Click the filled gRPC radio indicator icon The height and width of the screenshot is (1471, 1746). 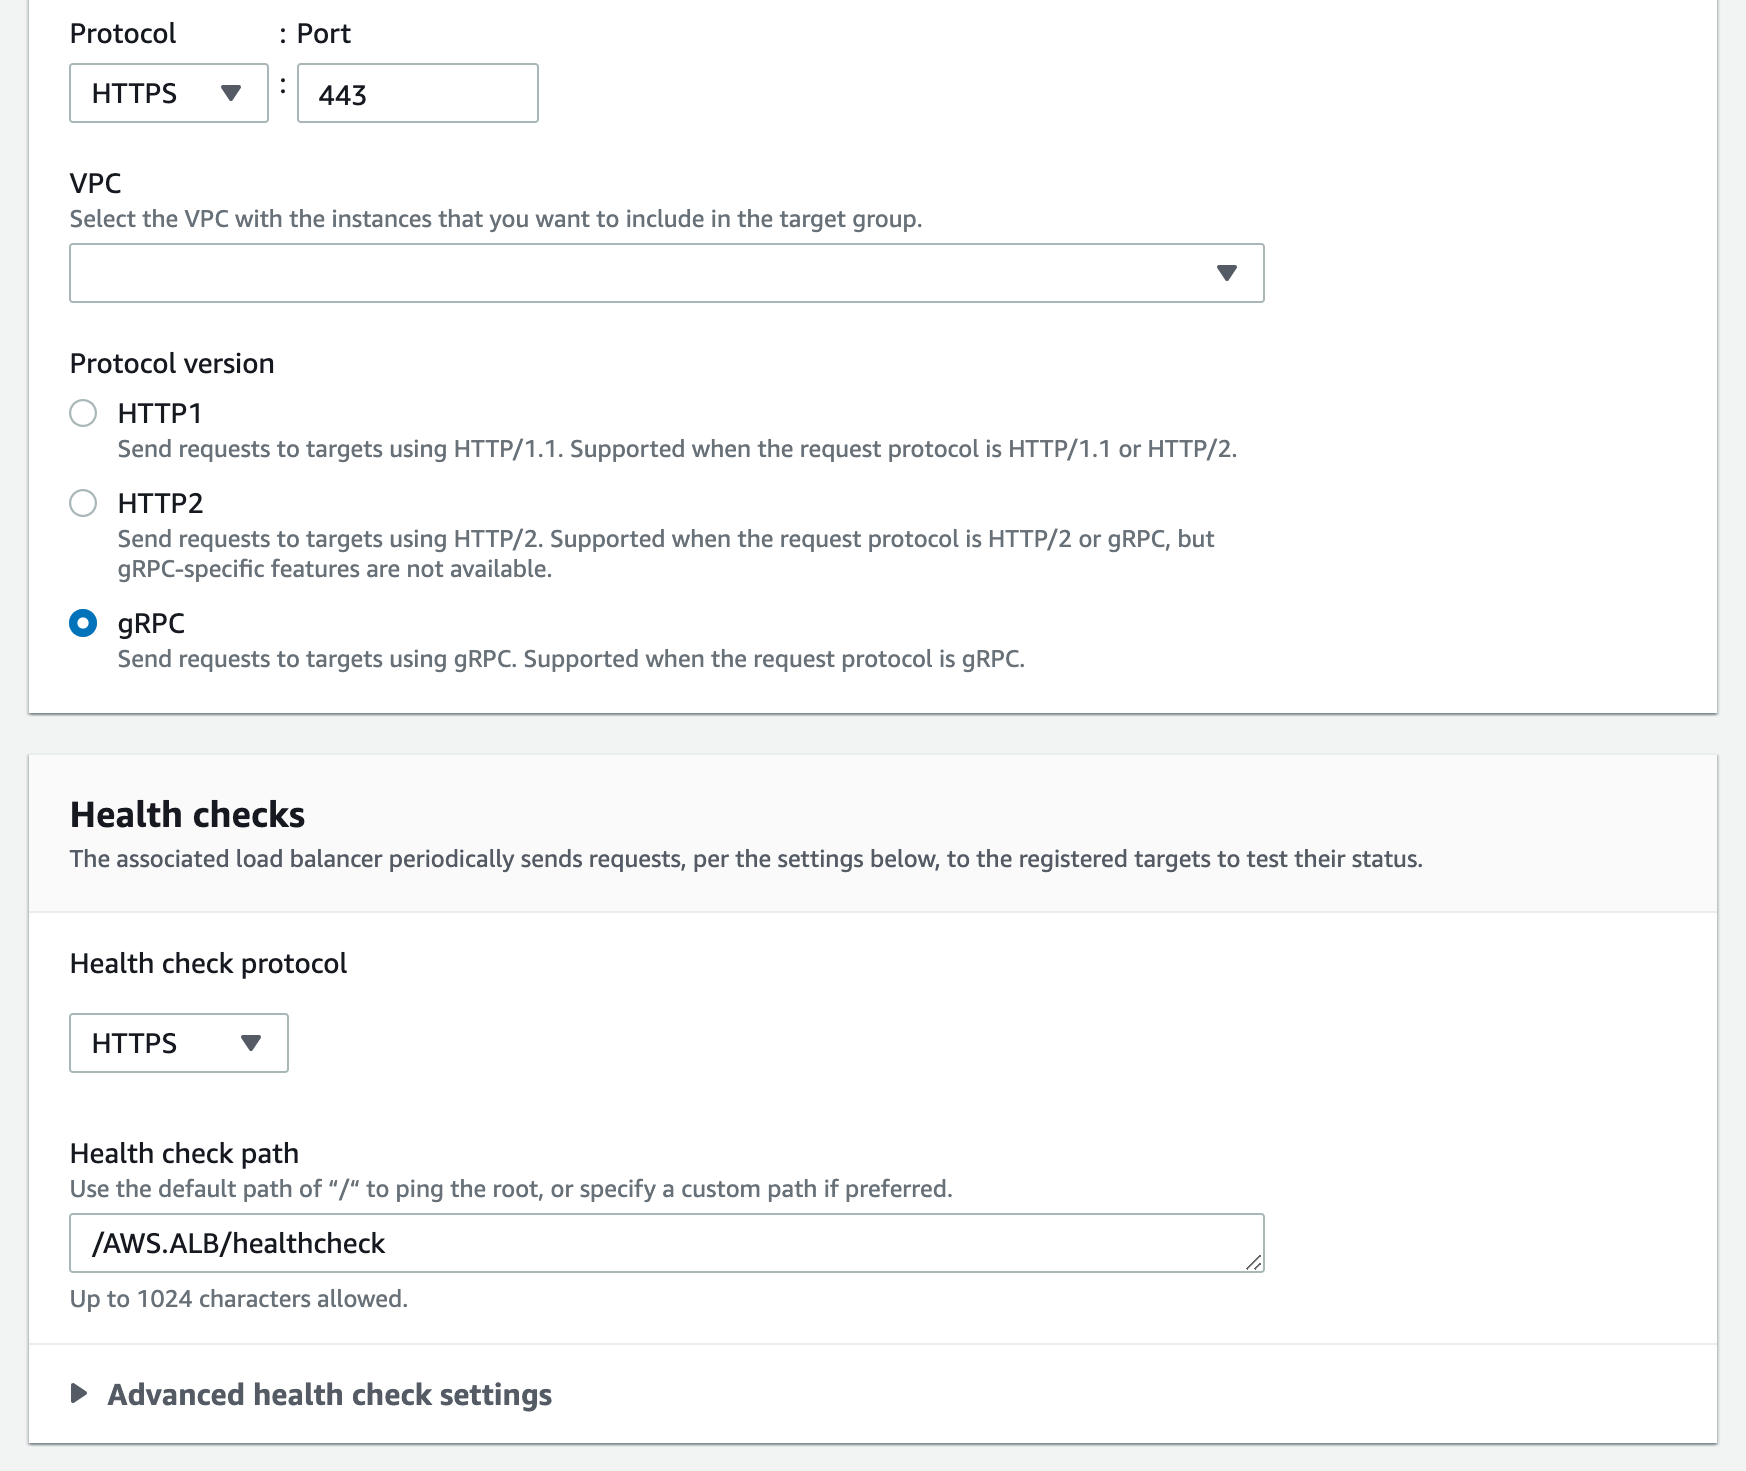pos(83,623)
